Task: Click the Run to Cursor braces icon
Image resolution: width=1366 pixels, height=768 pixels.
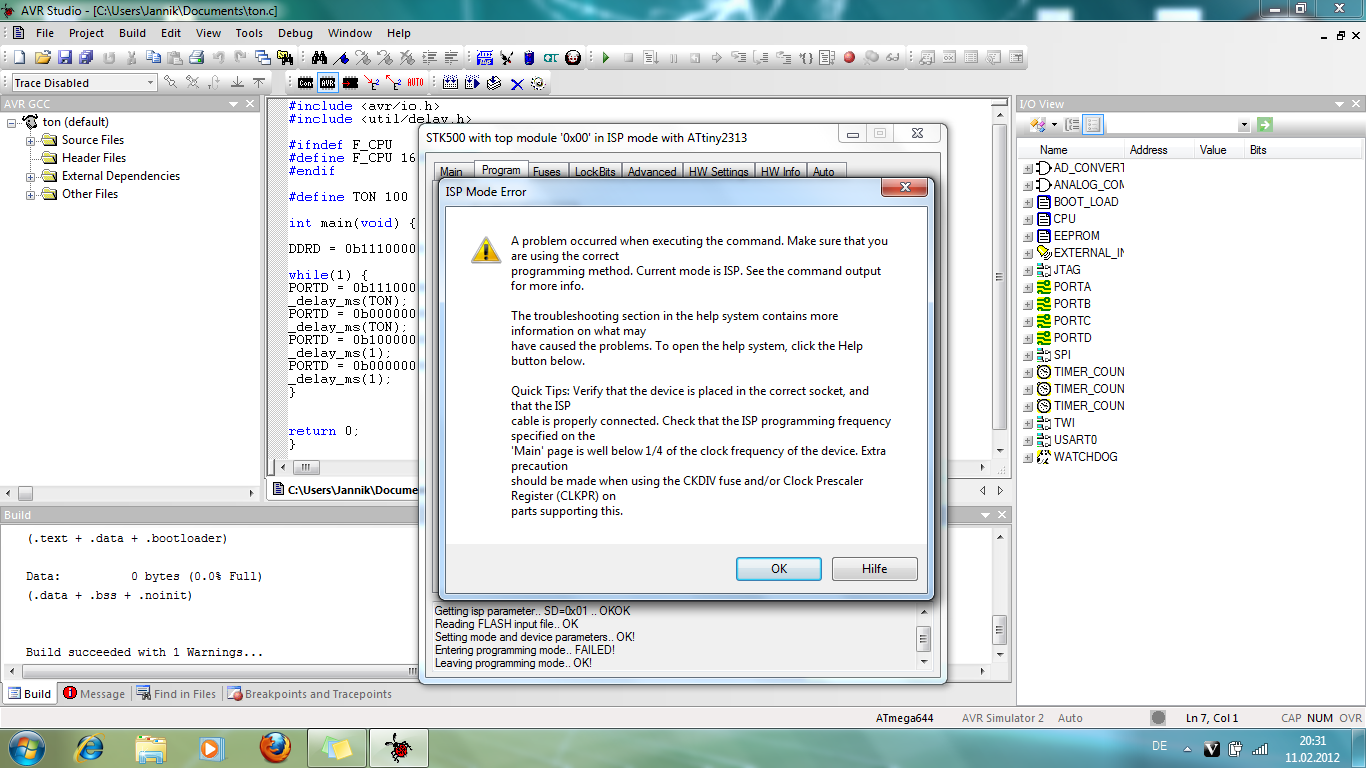Action: tap(806, 57)
